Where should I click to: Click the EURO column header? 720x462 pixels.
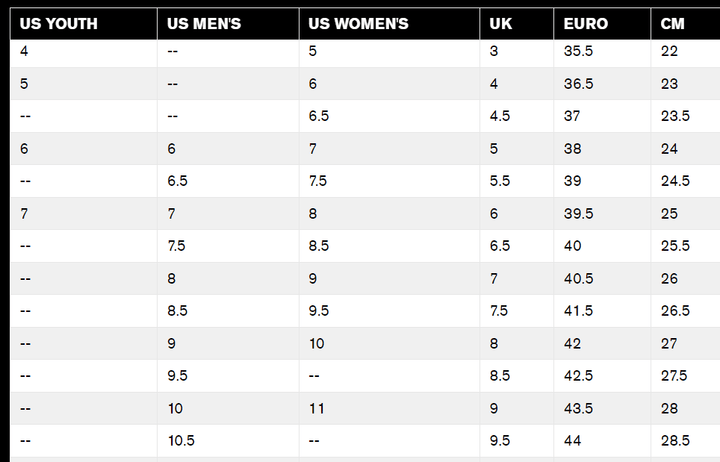point(585,24)
